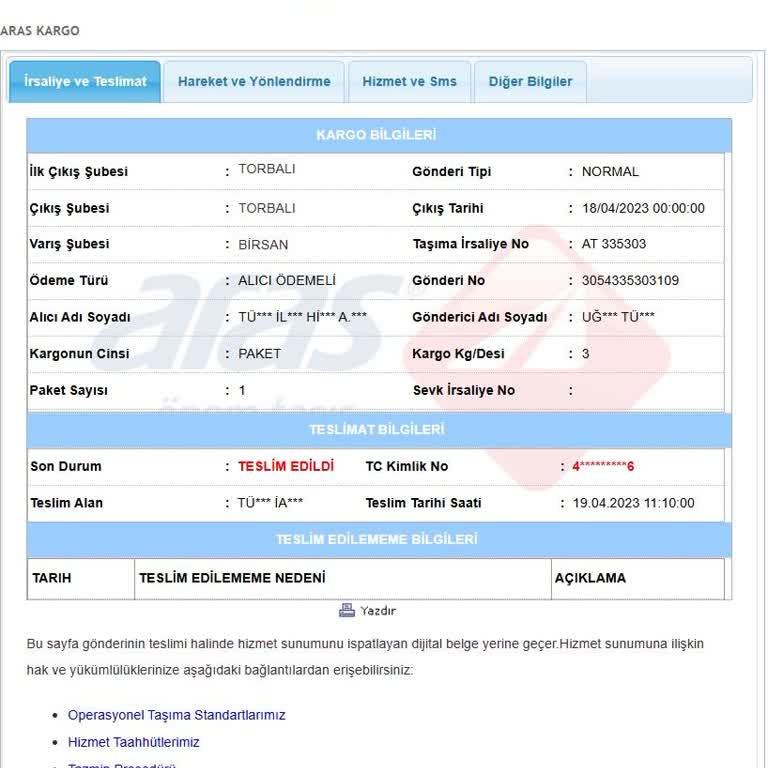Select the NORMAL shipment type value

point(610,171)
